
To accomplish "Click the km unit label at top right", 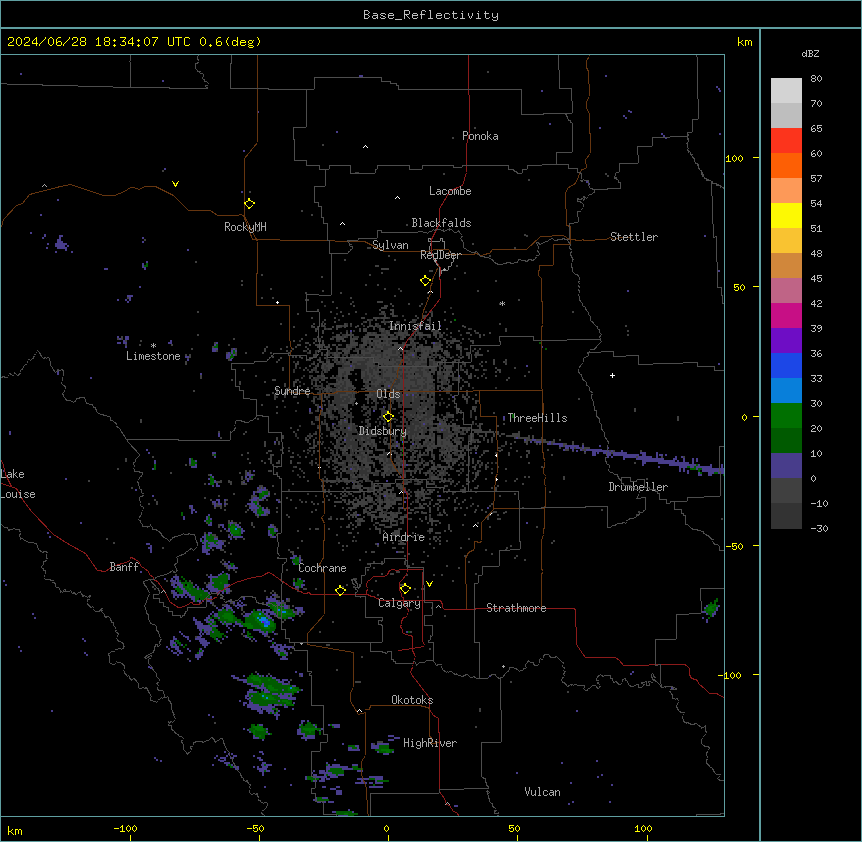I will point(744,42).
